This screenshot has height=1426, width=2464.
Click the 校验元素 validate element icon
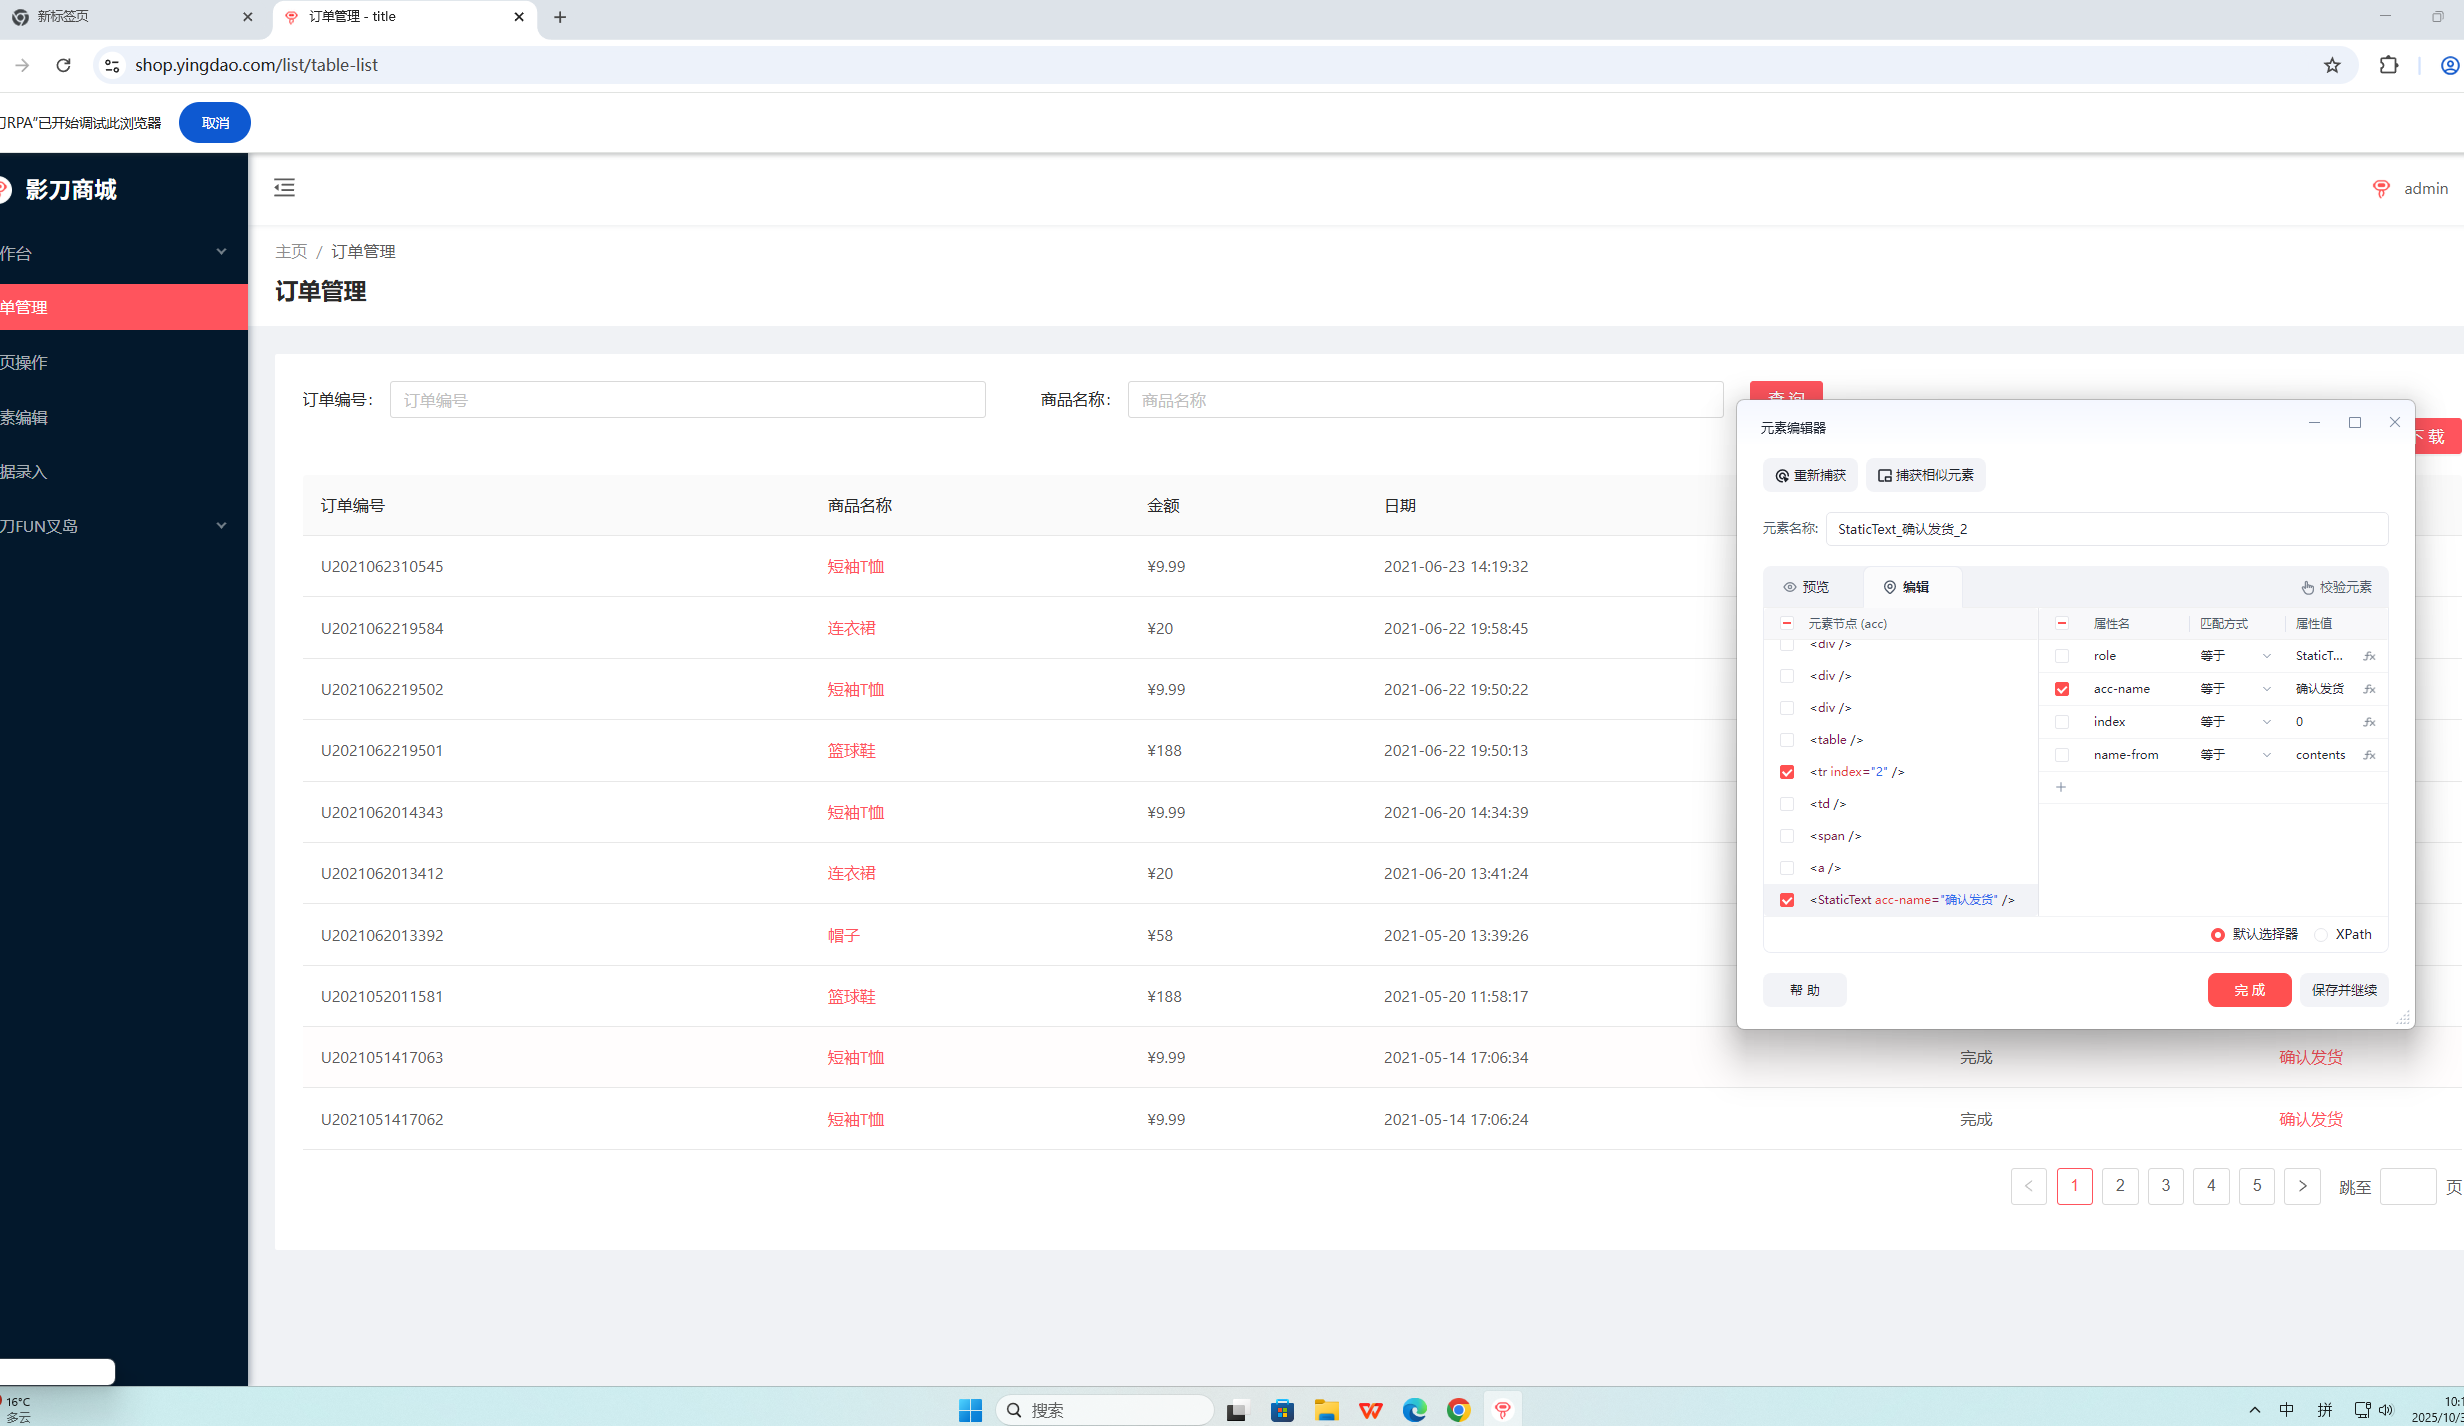2307,587
